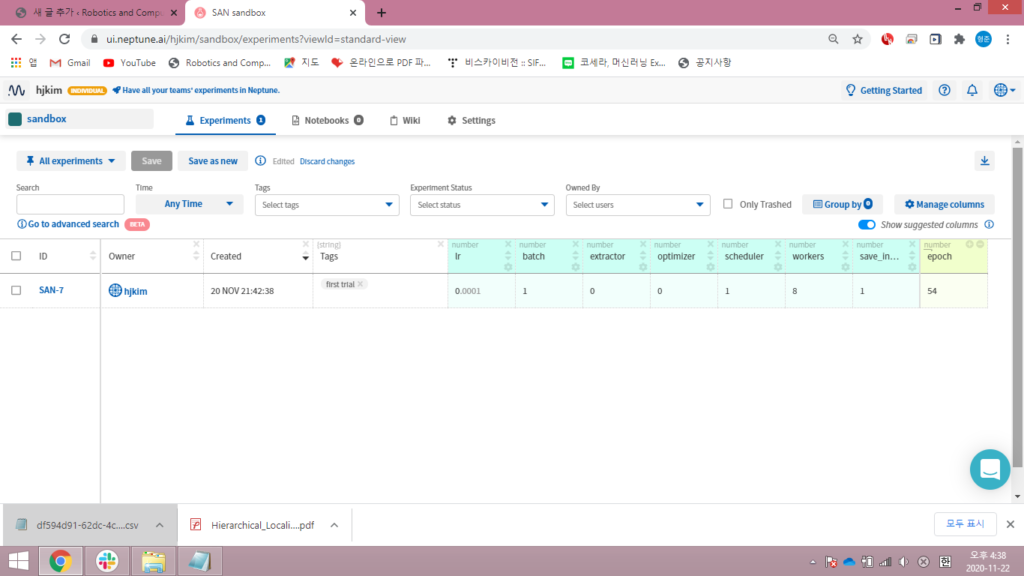Remove the first trial tag

coord(361,284)
